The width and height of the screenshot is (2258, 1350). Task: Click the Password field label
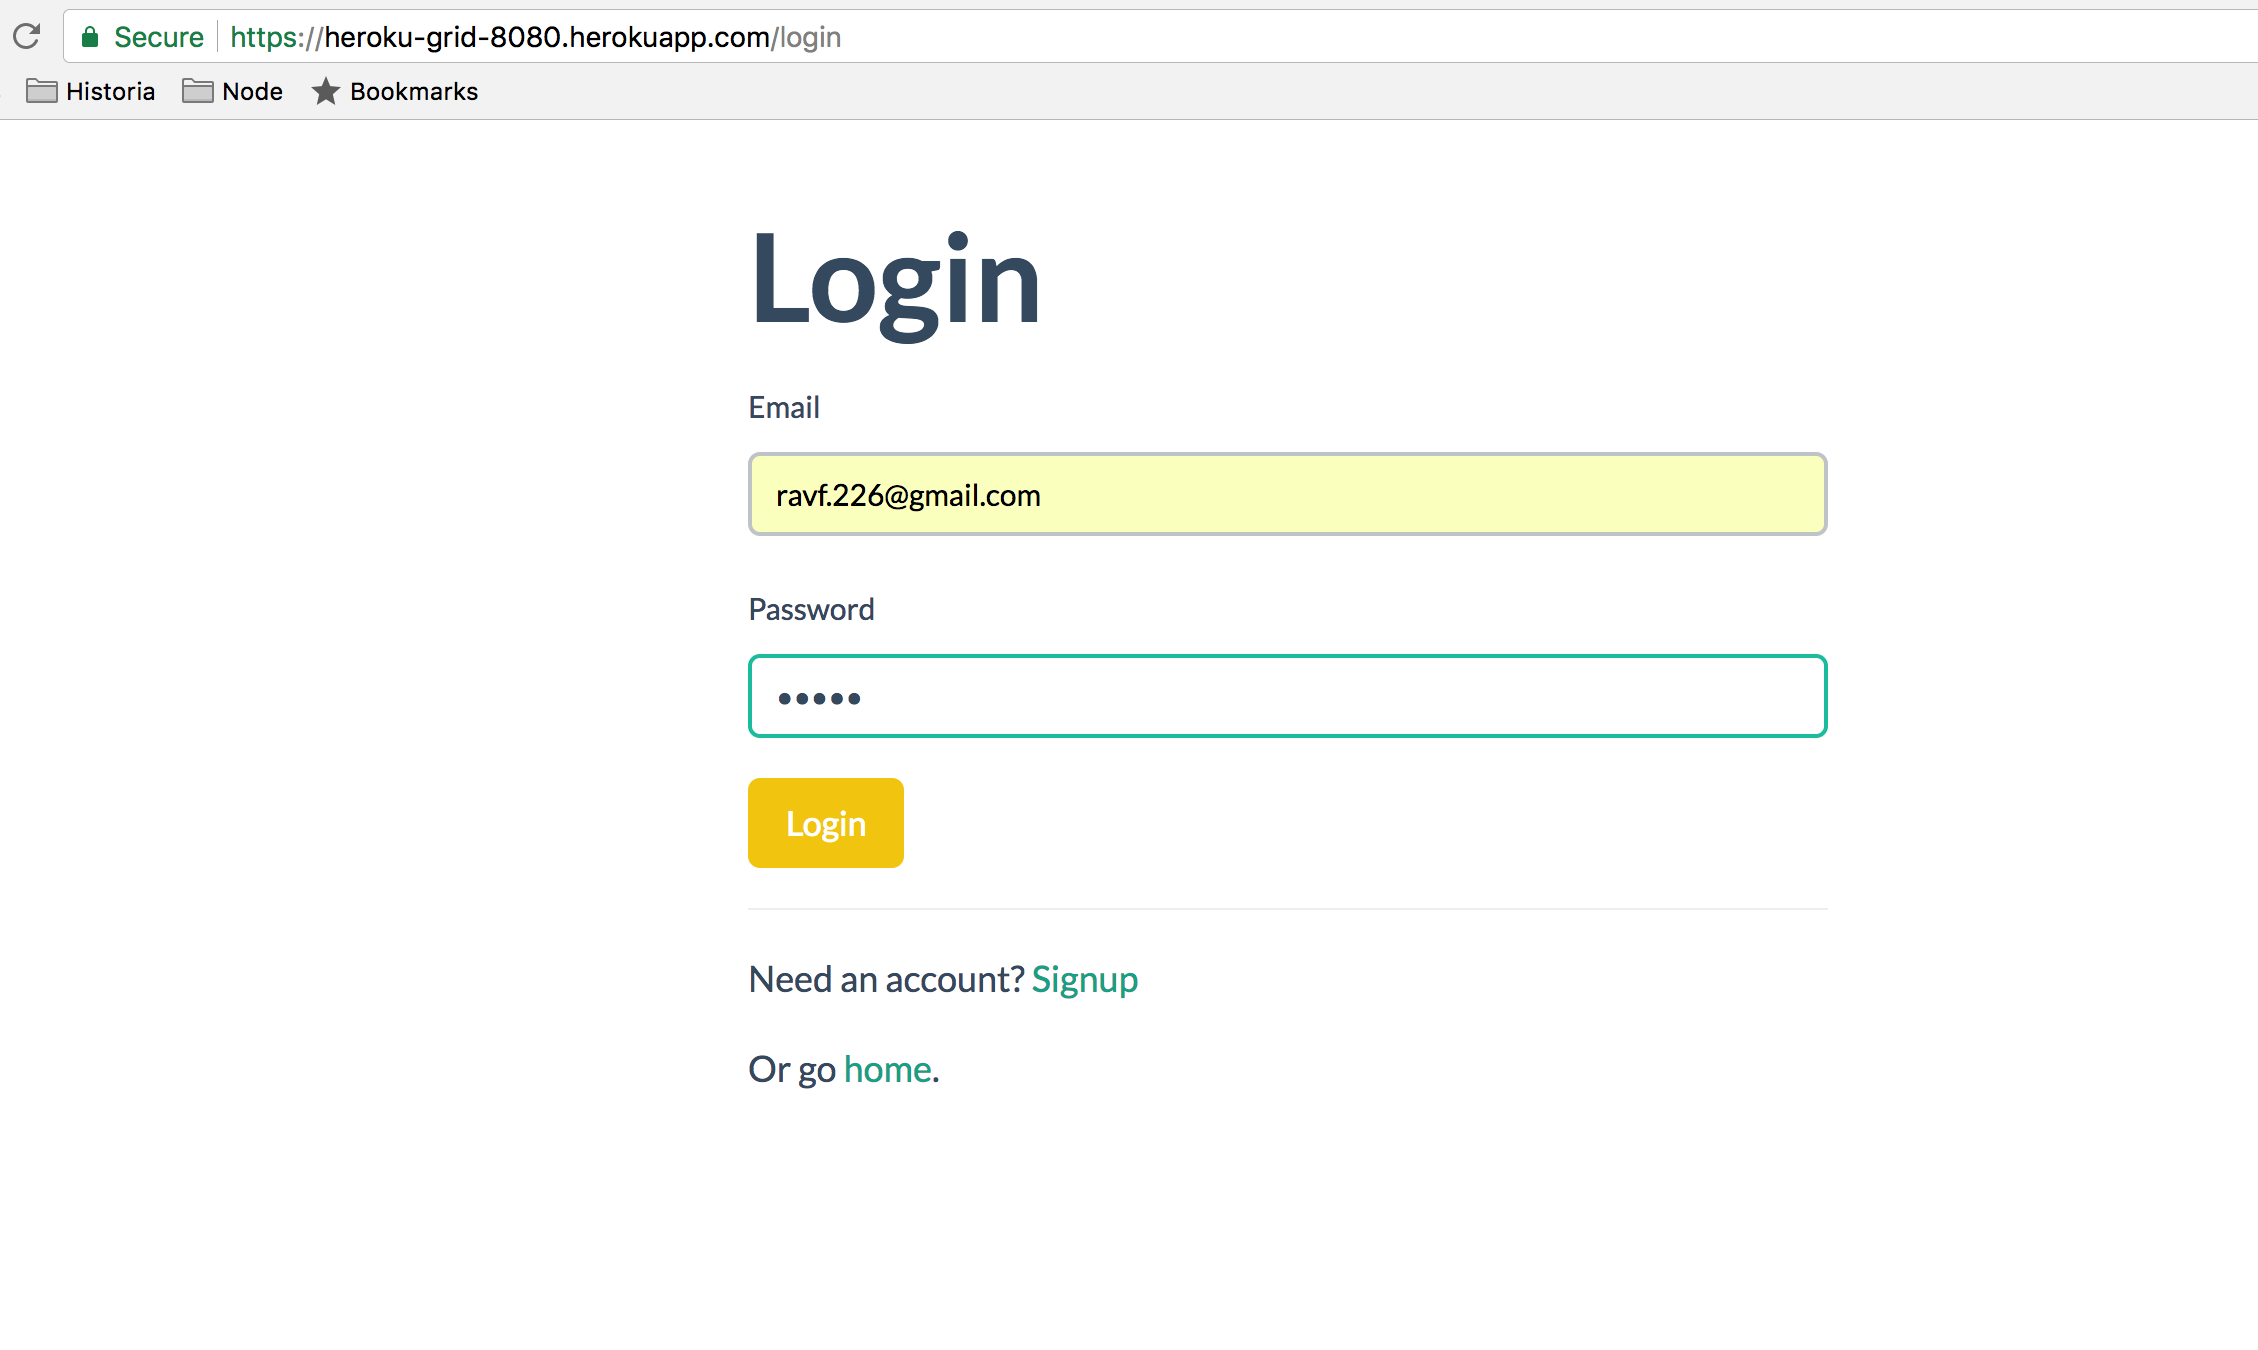click(811, 610)
